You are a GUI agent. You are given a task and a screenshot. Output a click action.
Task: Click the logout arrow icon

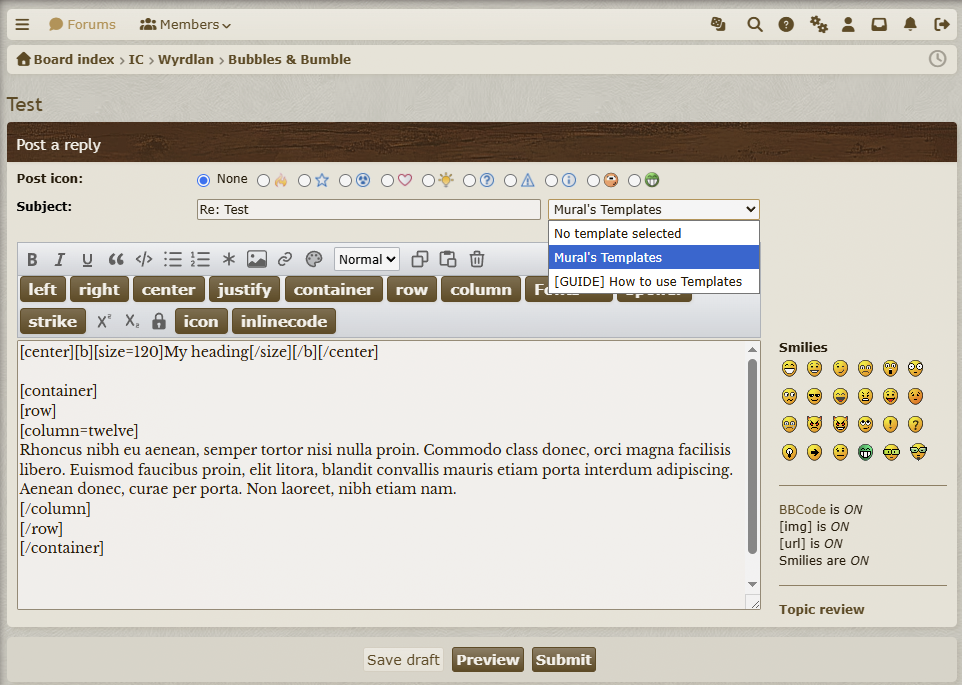click(941, 25)
